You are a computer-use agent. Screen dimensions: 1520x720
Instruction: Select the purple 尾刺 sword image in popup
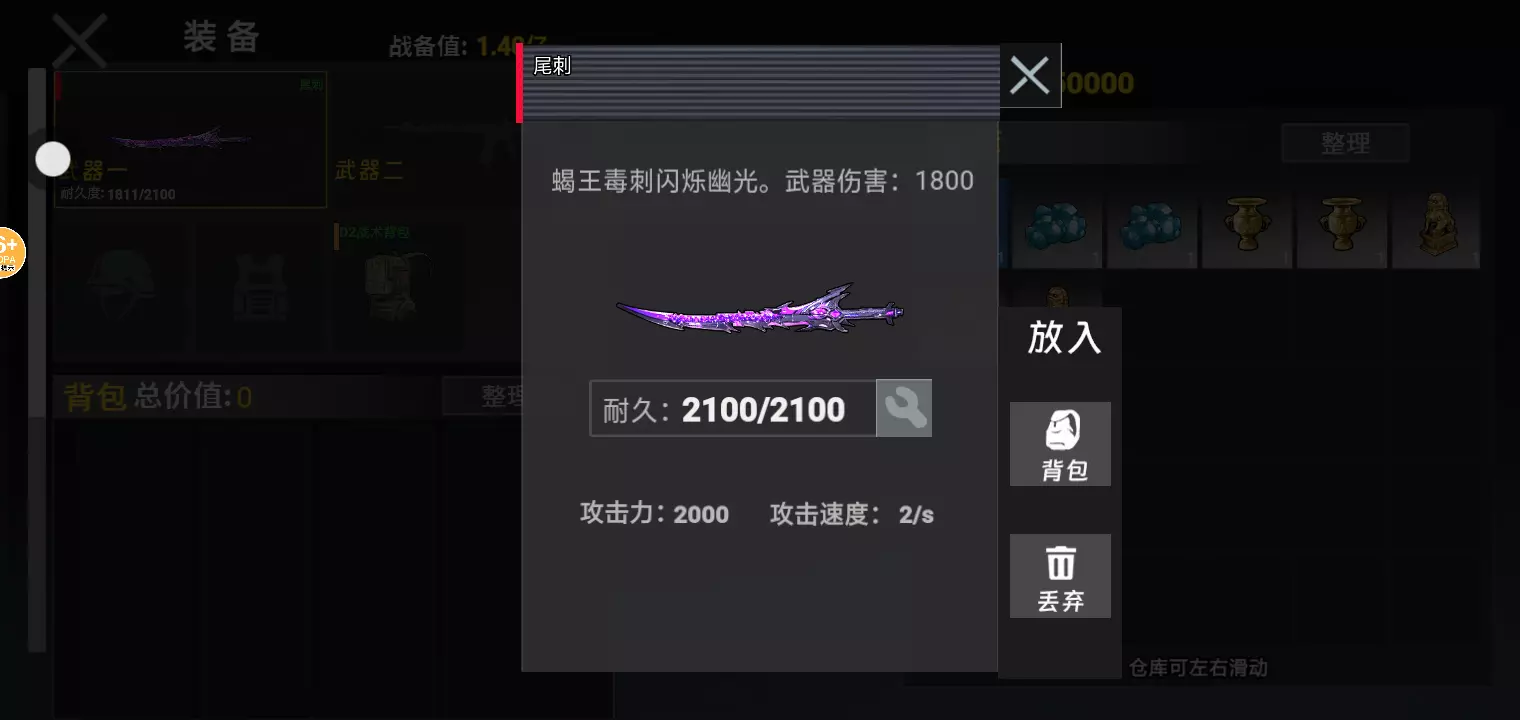coord(760,309)
